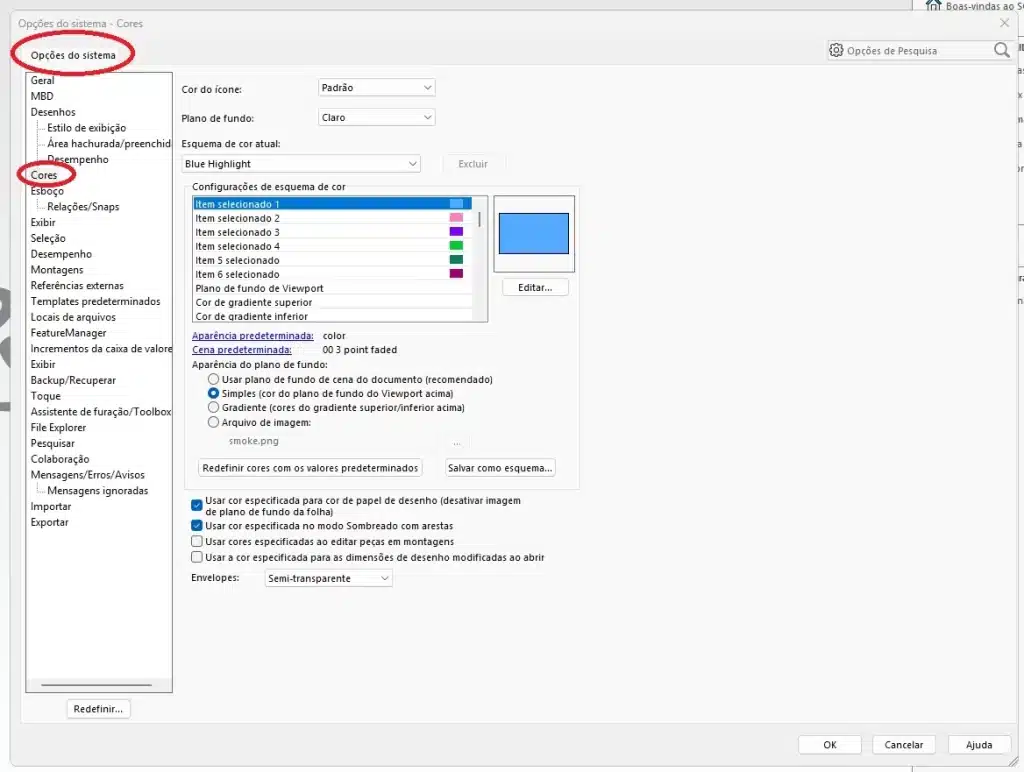The image size is (1024, 772).
Task: Uncheck cor especificada no modo Sombreado com arestas
Action: click(x=197, y=525)
